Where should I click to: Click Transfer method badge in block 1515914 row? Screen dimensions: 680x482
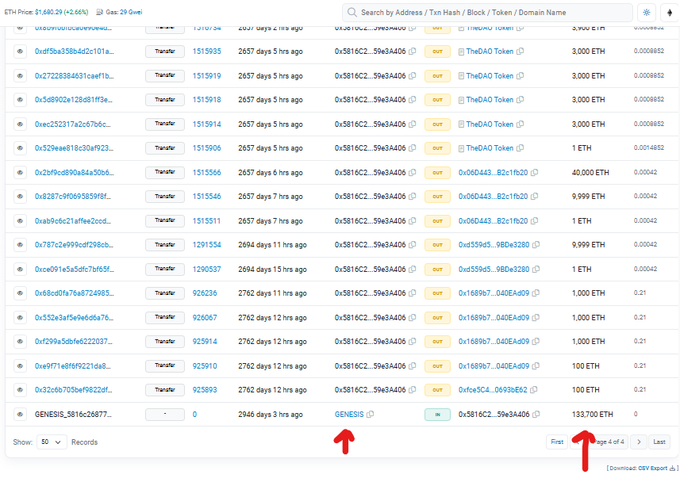(165, 124)
